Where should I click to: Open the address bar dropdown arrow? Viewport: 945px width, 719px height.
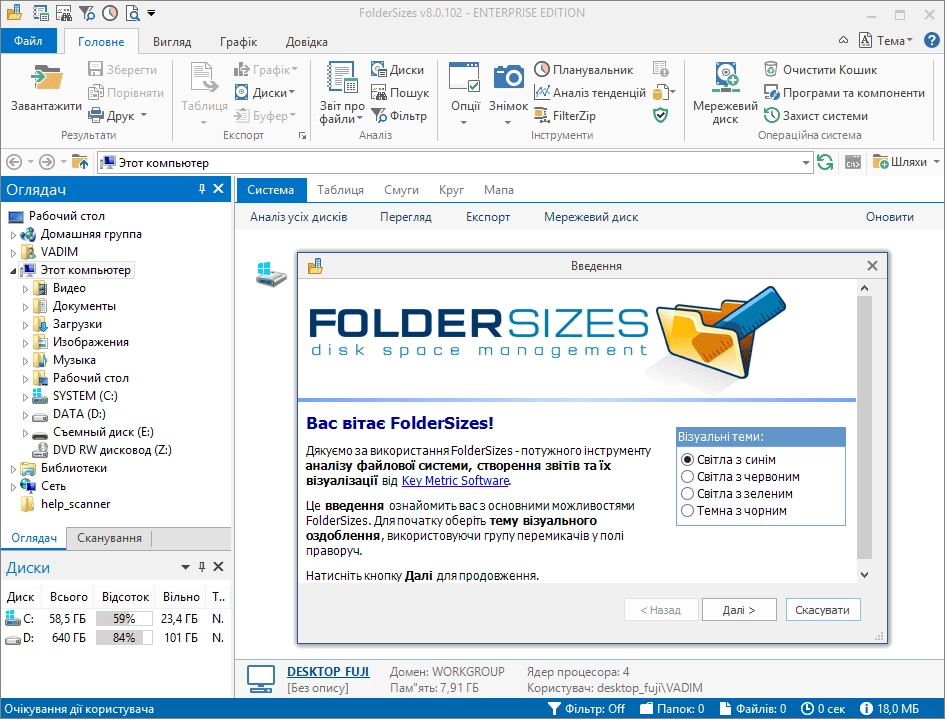(x=806, y=163)
